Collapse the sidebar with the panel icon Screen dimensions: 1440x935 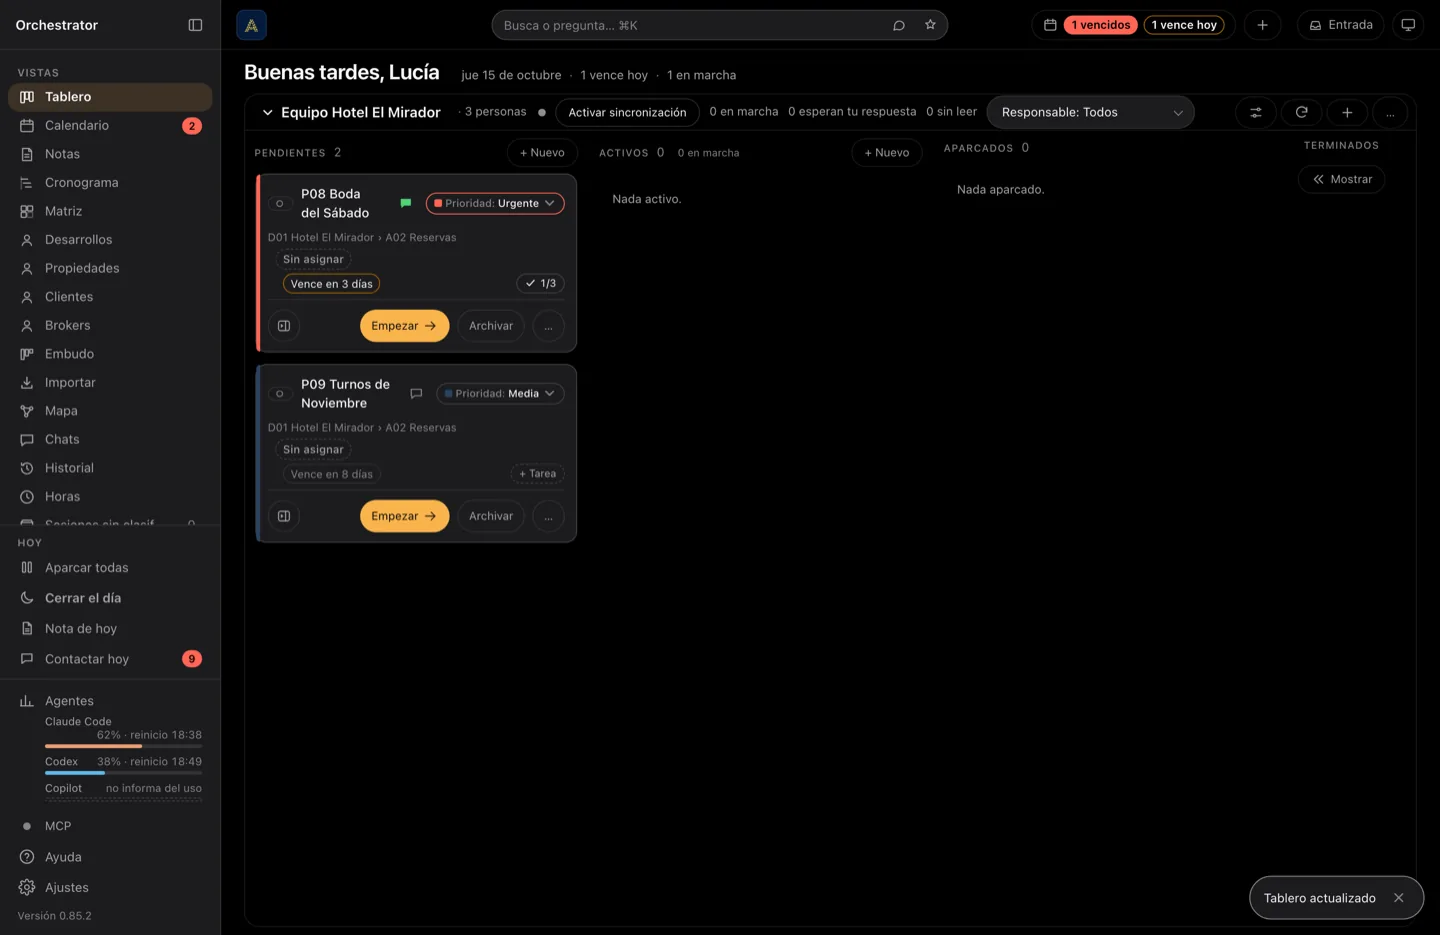(195, 25)
